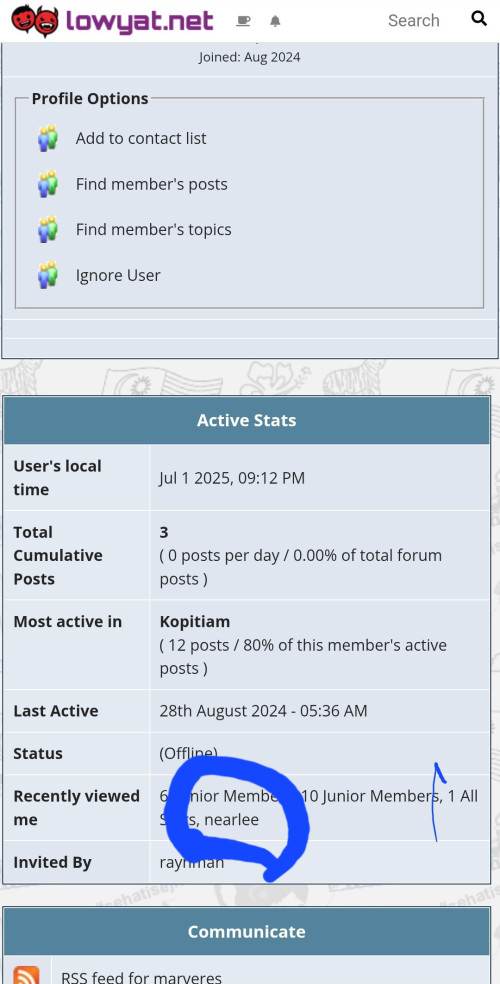
Task: Open RSS feed for marveres link
Action: click(141, 977)
